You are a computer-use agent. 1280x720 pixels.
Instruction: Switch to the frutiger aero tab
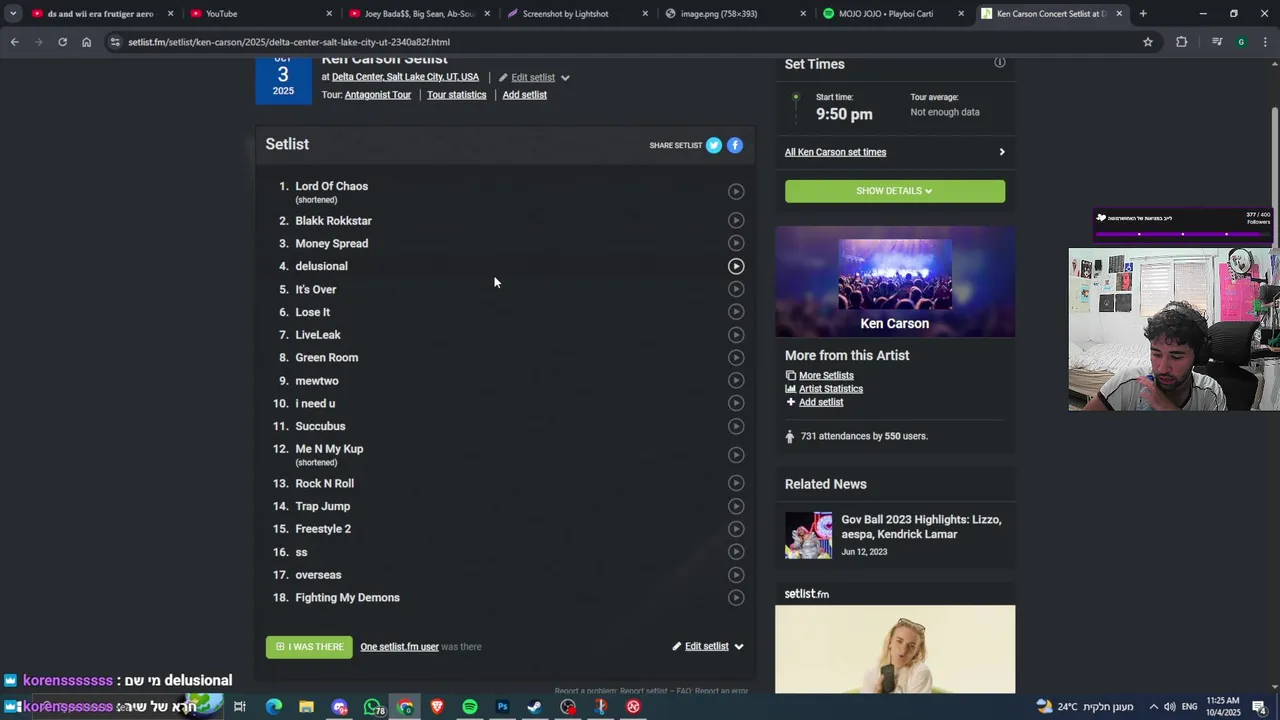102,14
